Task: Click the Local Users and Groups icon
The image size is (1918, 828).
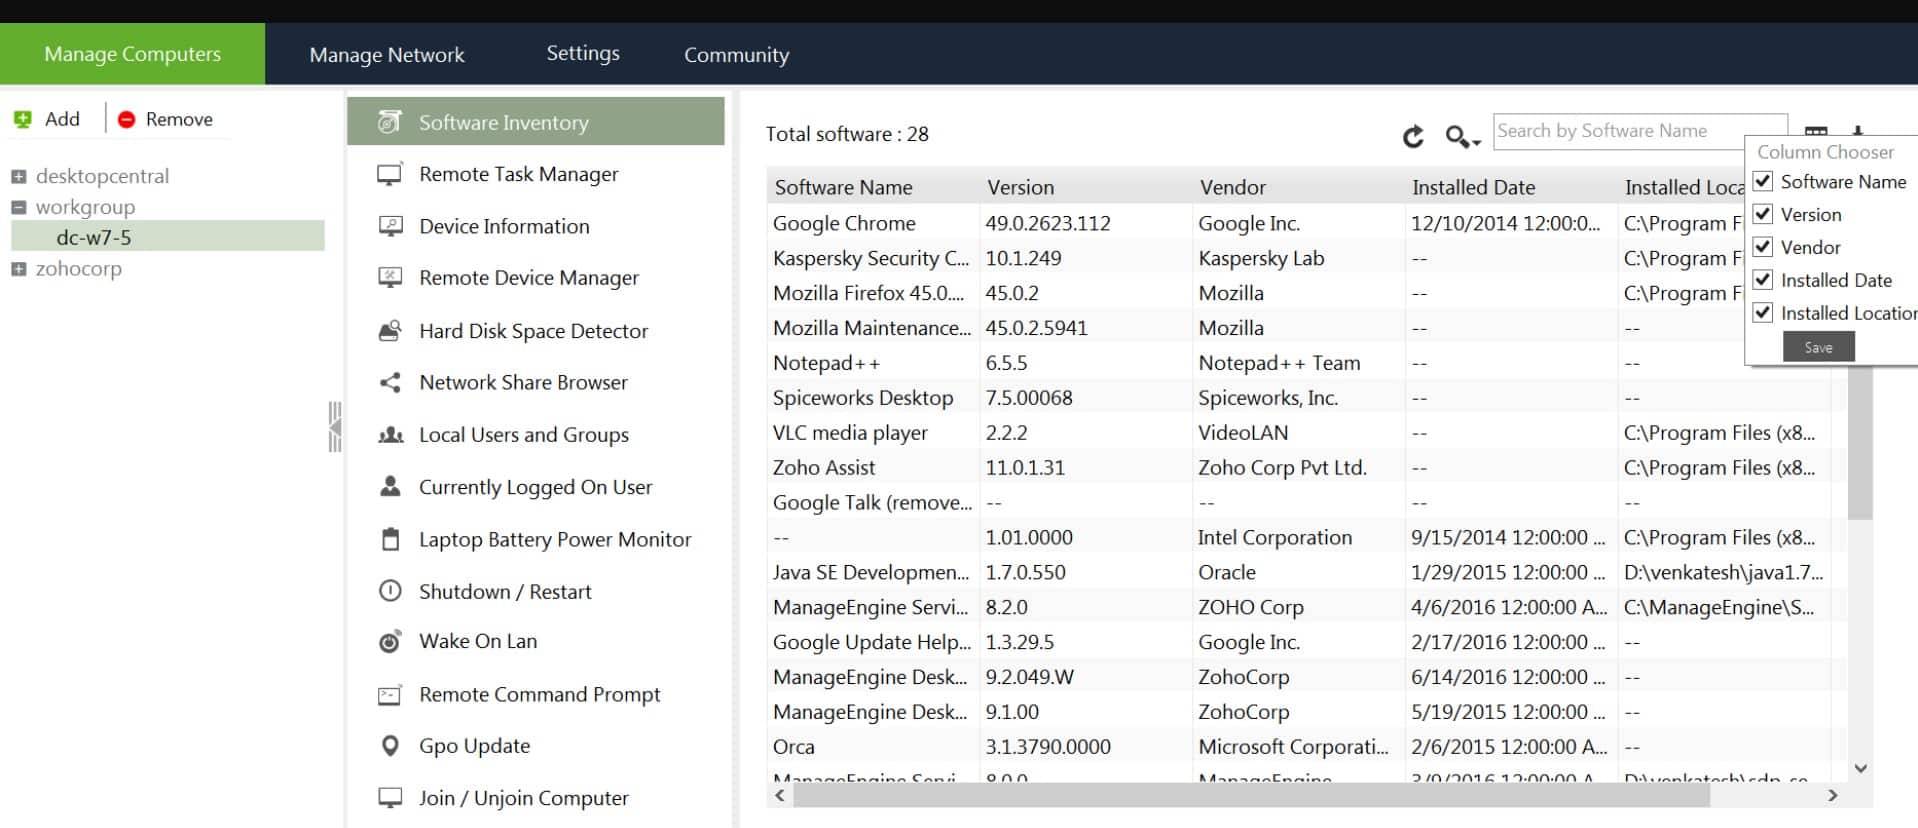Action: 389,434
